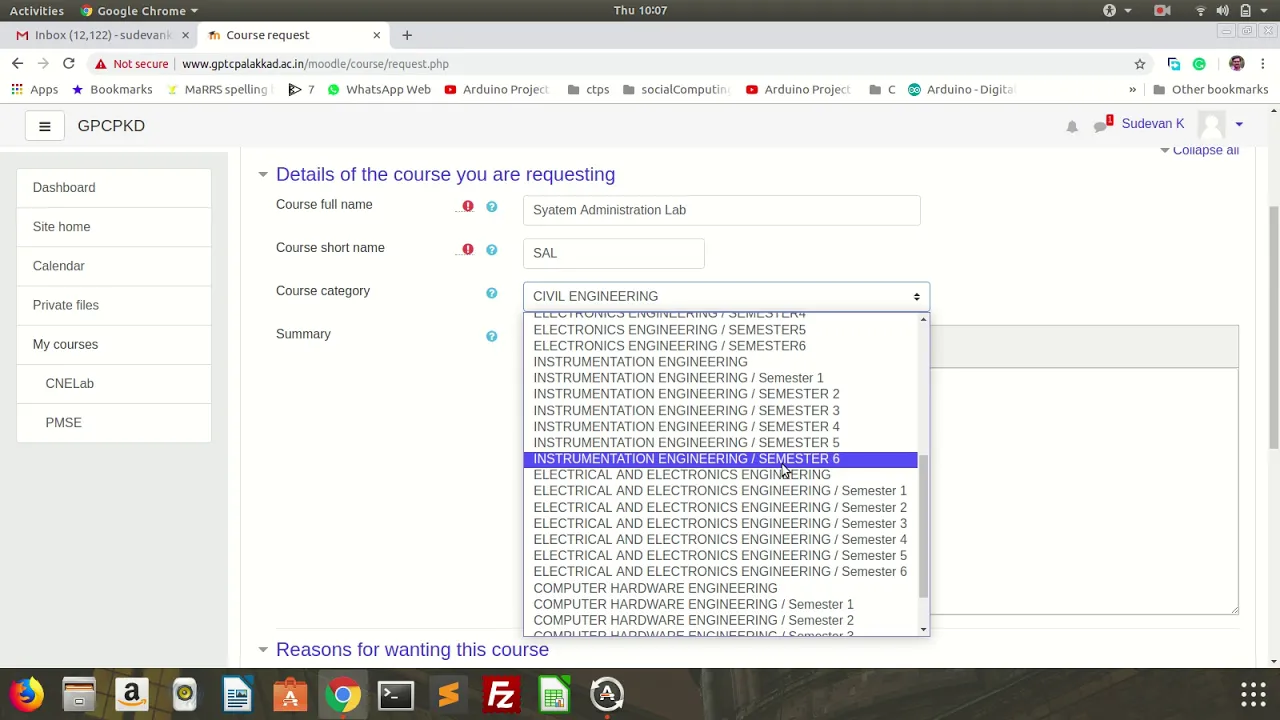Click scroll-down arrow of category list
This screenshot has width=1280, height=720.
[x=923, y=630]
